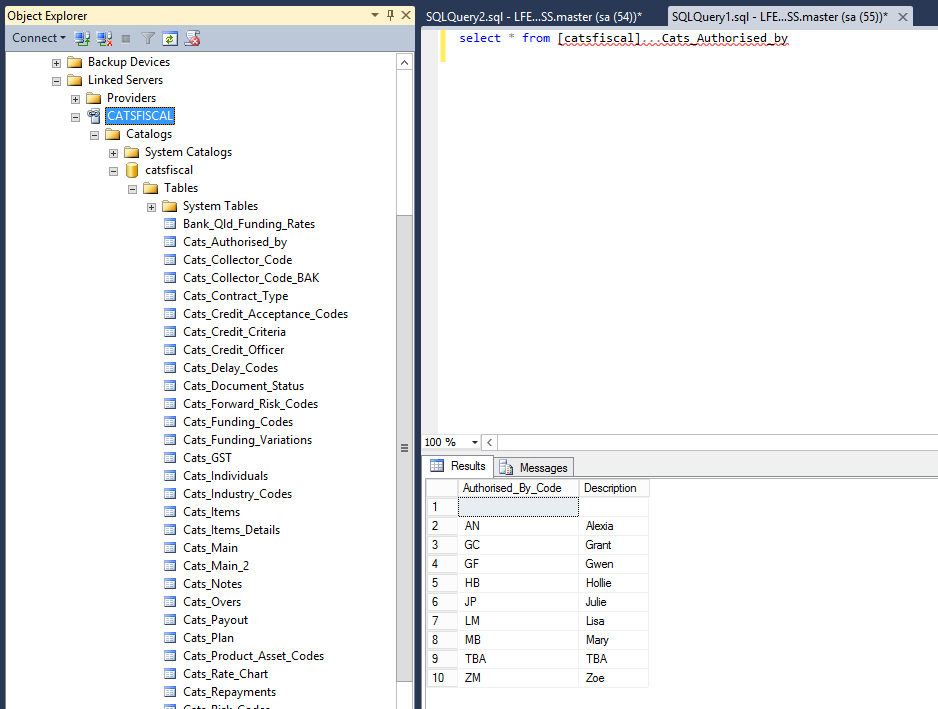Click the catsfiscal database cylinder icon
The width and height of the screenshot is (938, 709).
pyautogui.click(x=132, y=170)
